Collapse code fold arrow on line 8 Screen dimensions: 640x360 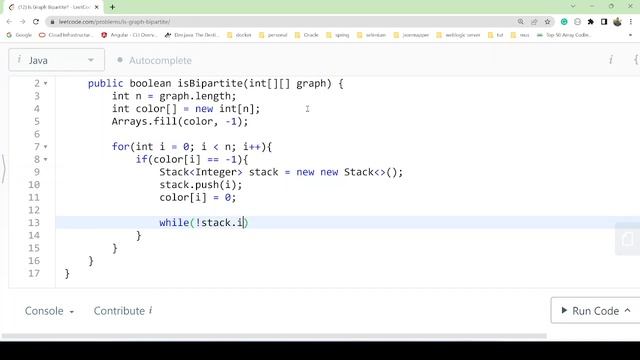coord(45,159)
